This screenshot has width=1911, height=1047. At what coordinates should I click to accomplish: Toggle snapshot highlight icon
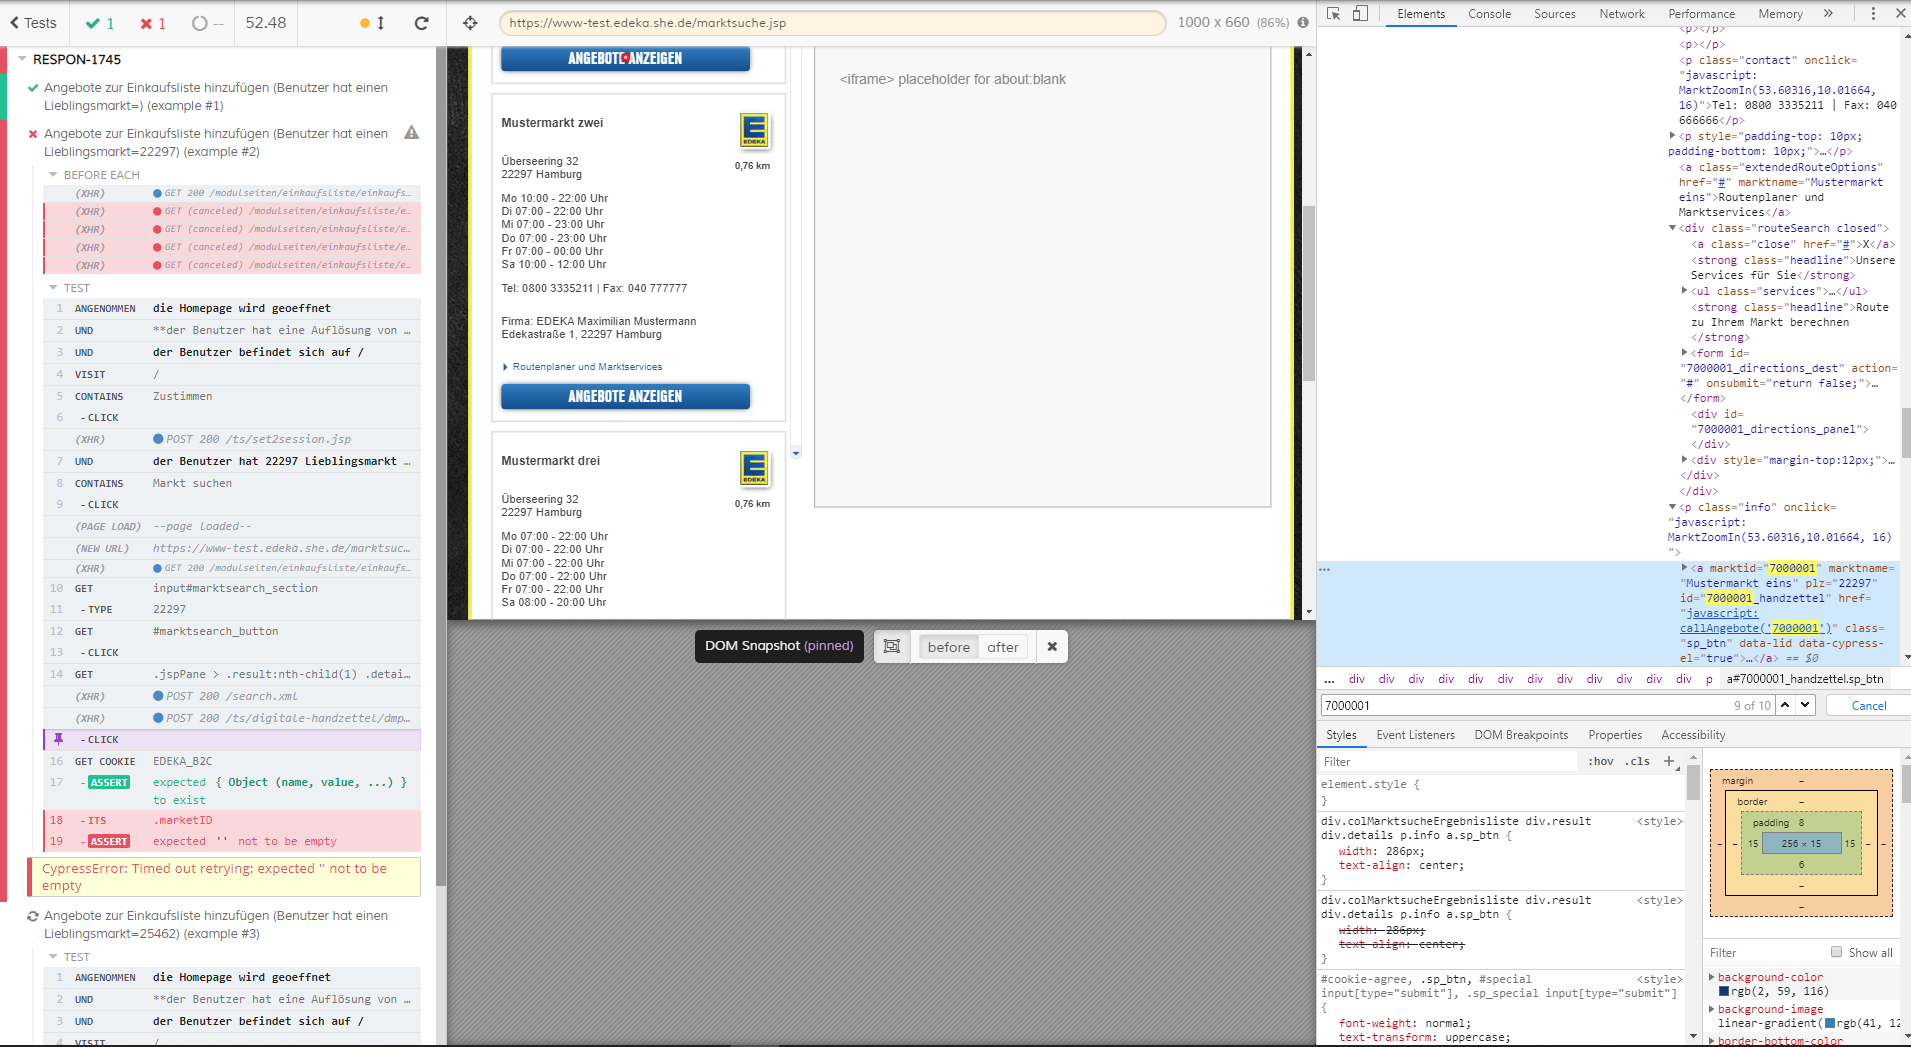click(x=892, y=647)
